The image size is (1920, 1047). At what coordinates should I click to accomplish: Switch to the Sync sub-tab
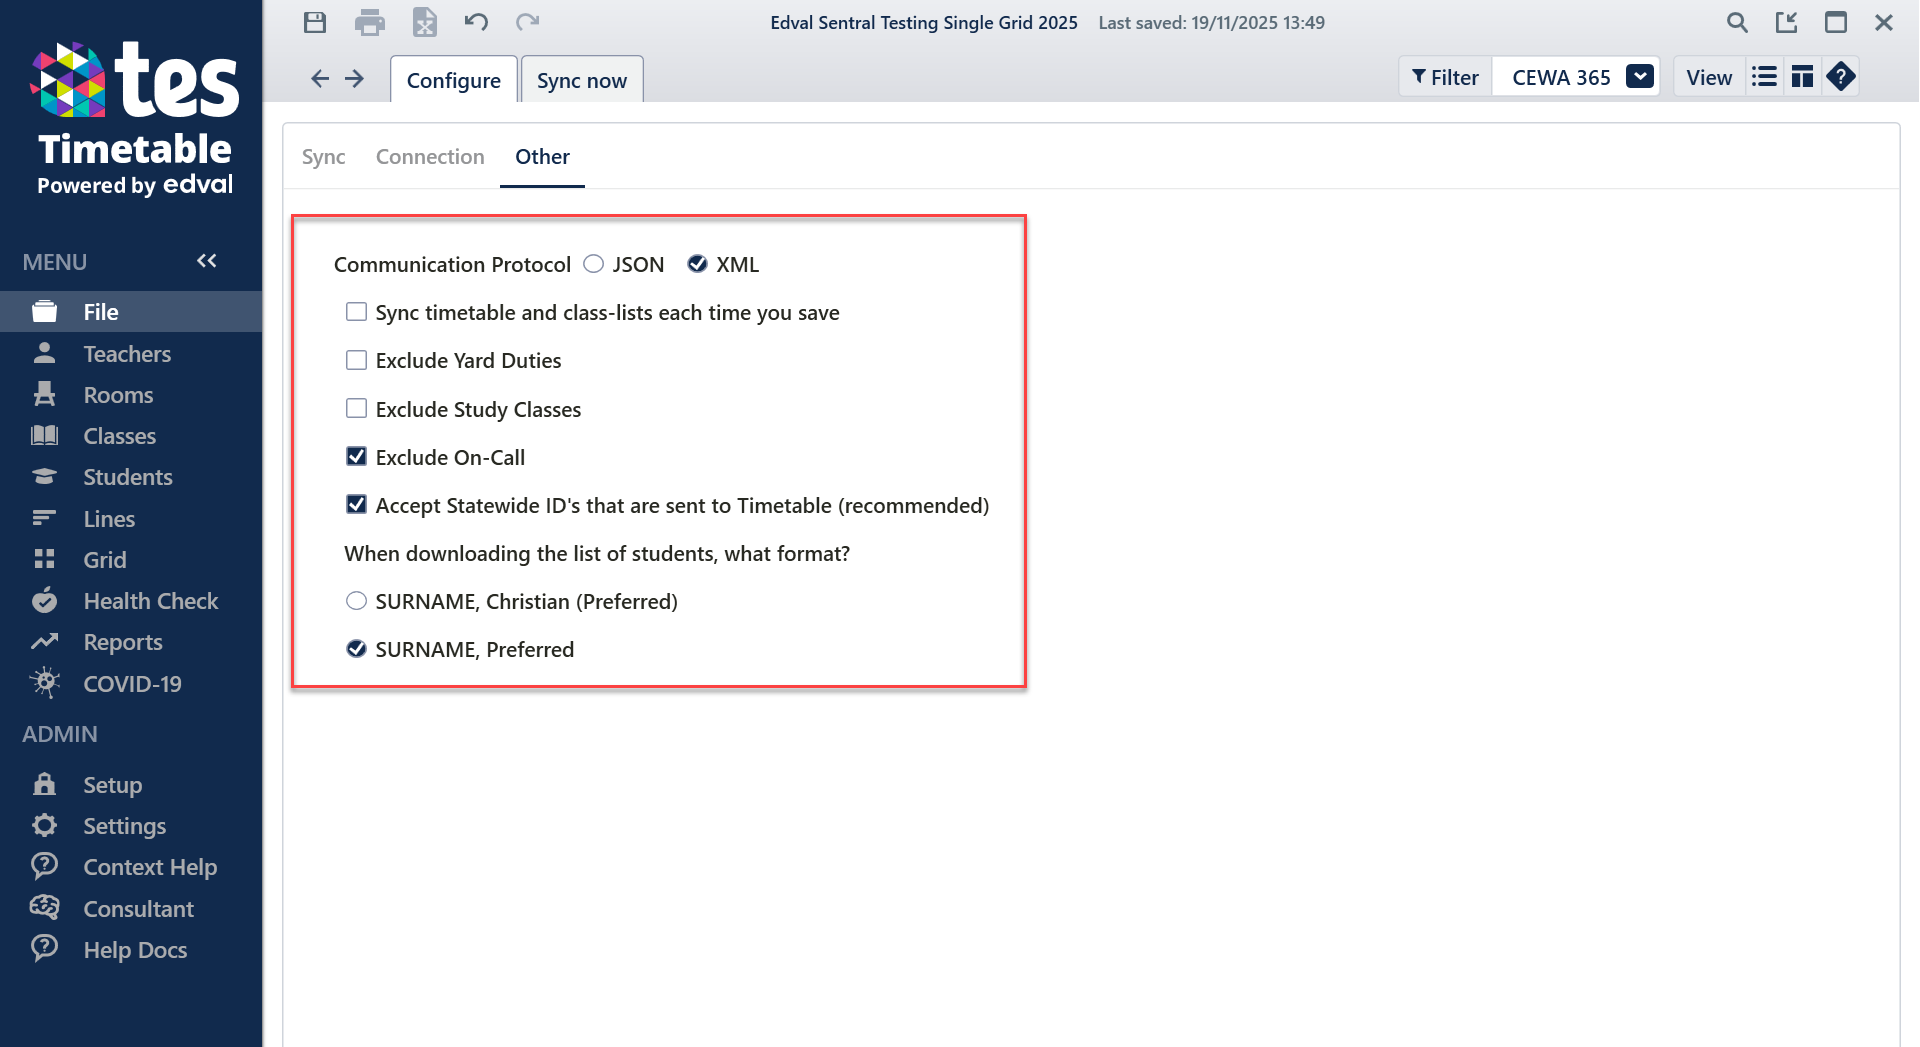coord(324,157)
